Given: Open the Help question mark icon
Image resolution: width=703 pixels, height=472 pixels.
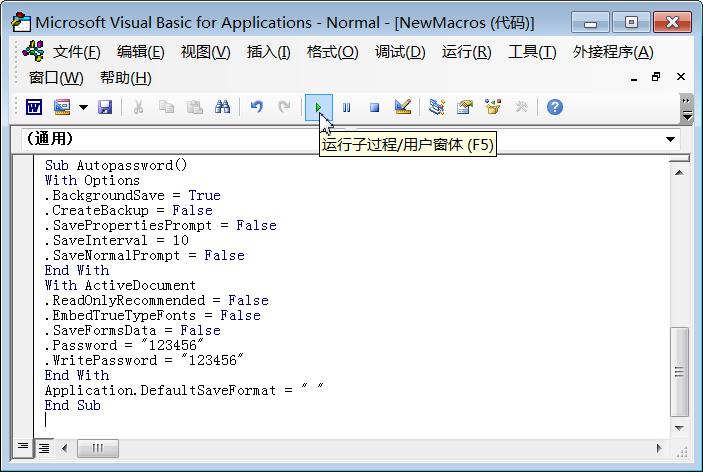Looking at the screenshot, I should pos(554,107).
